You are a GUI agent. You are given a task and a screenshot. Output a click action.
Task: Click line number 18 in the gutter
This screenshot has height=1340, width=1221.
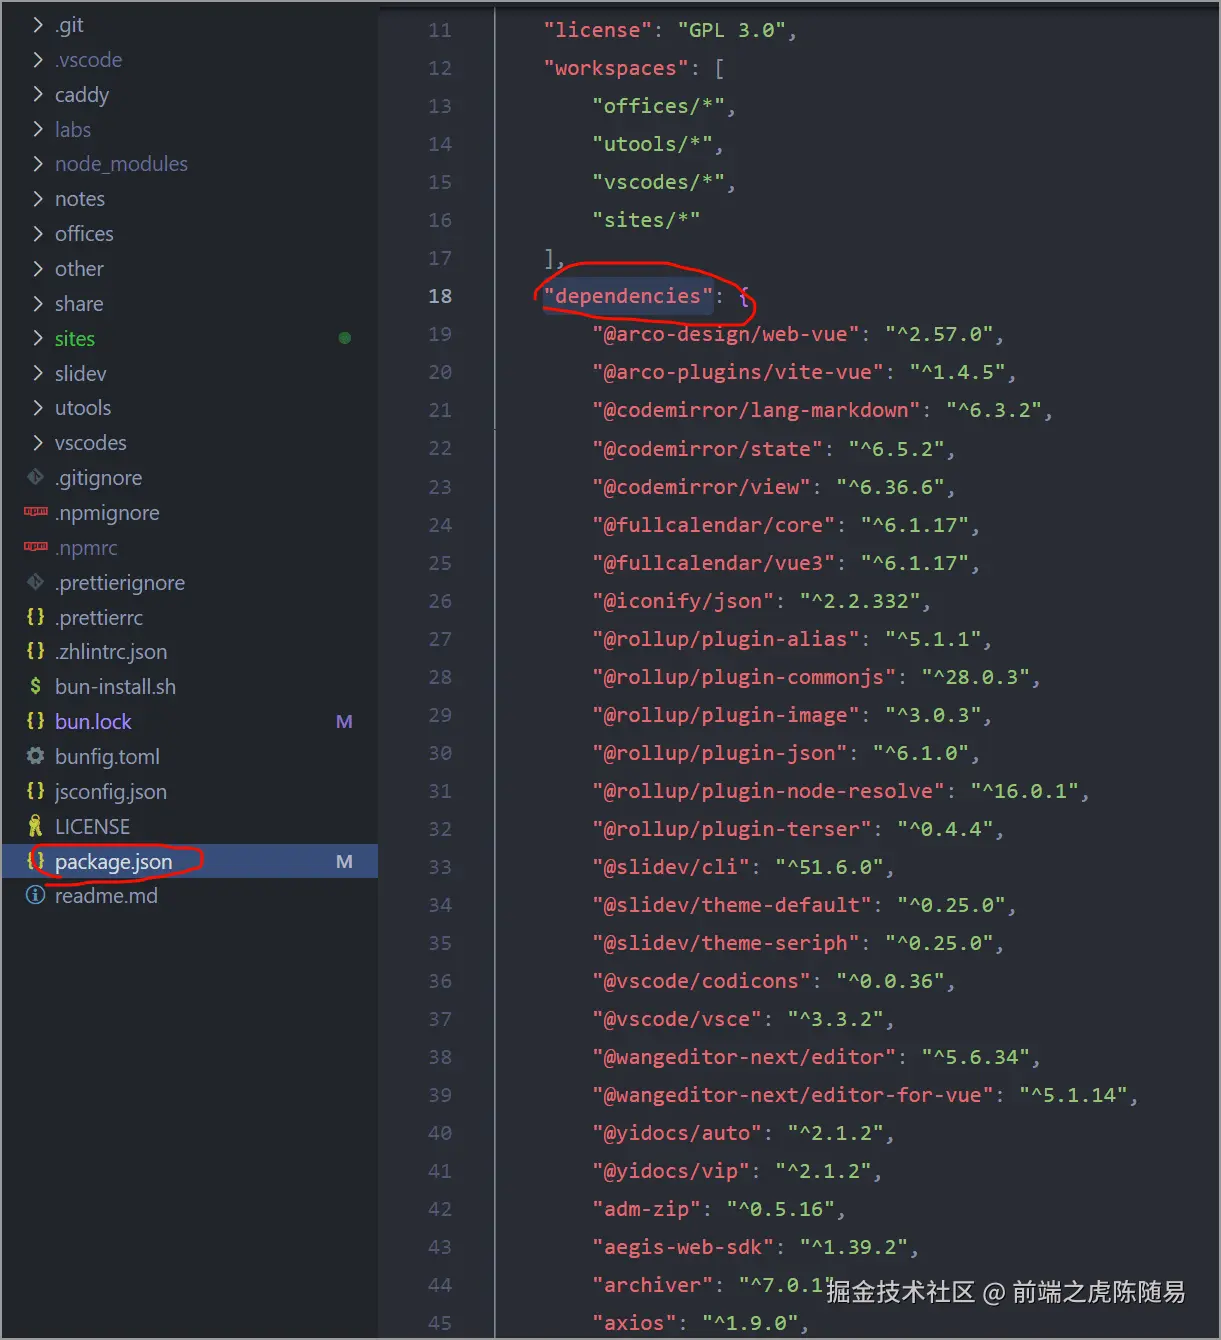coord(440,296)
